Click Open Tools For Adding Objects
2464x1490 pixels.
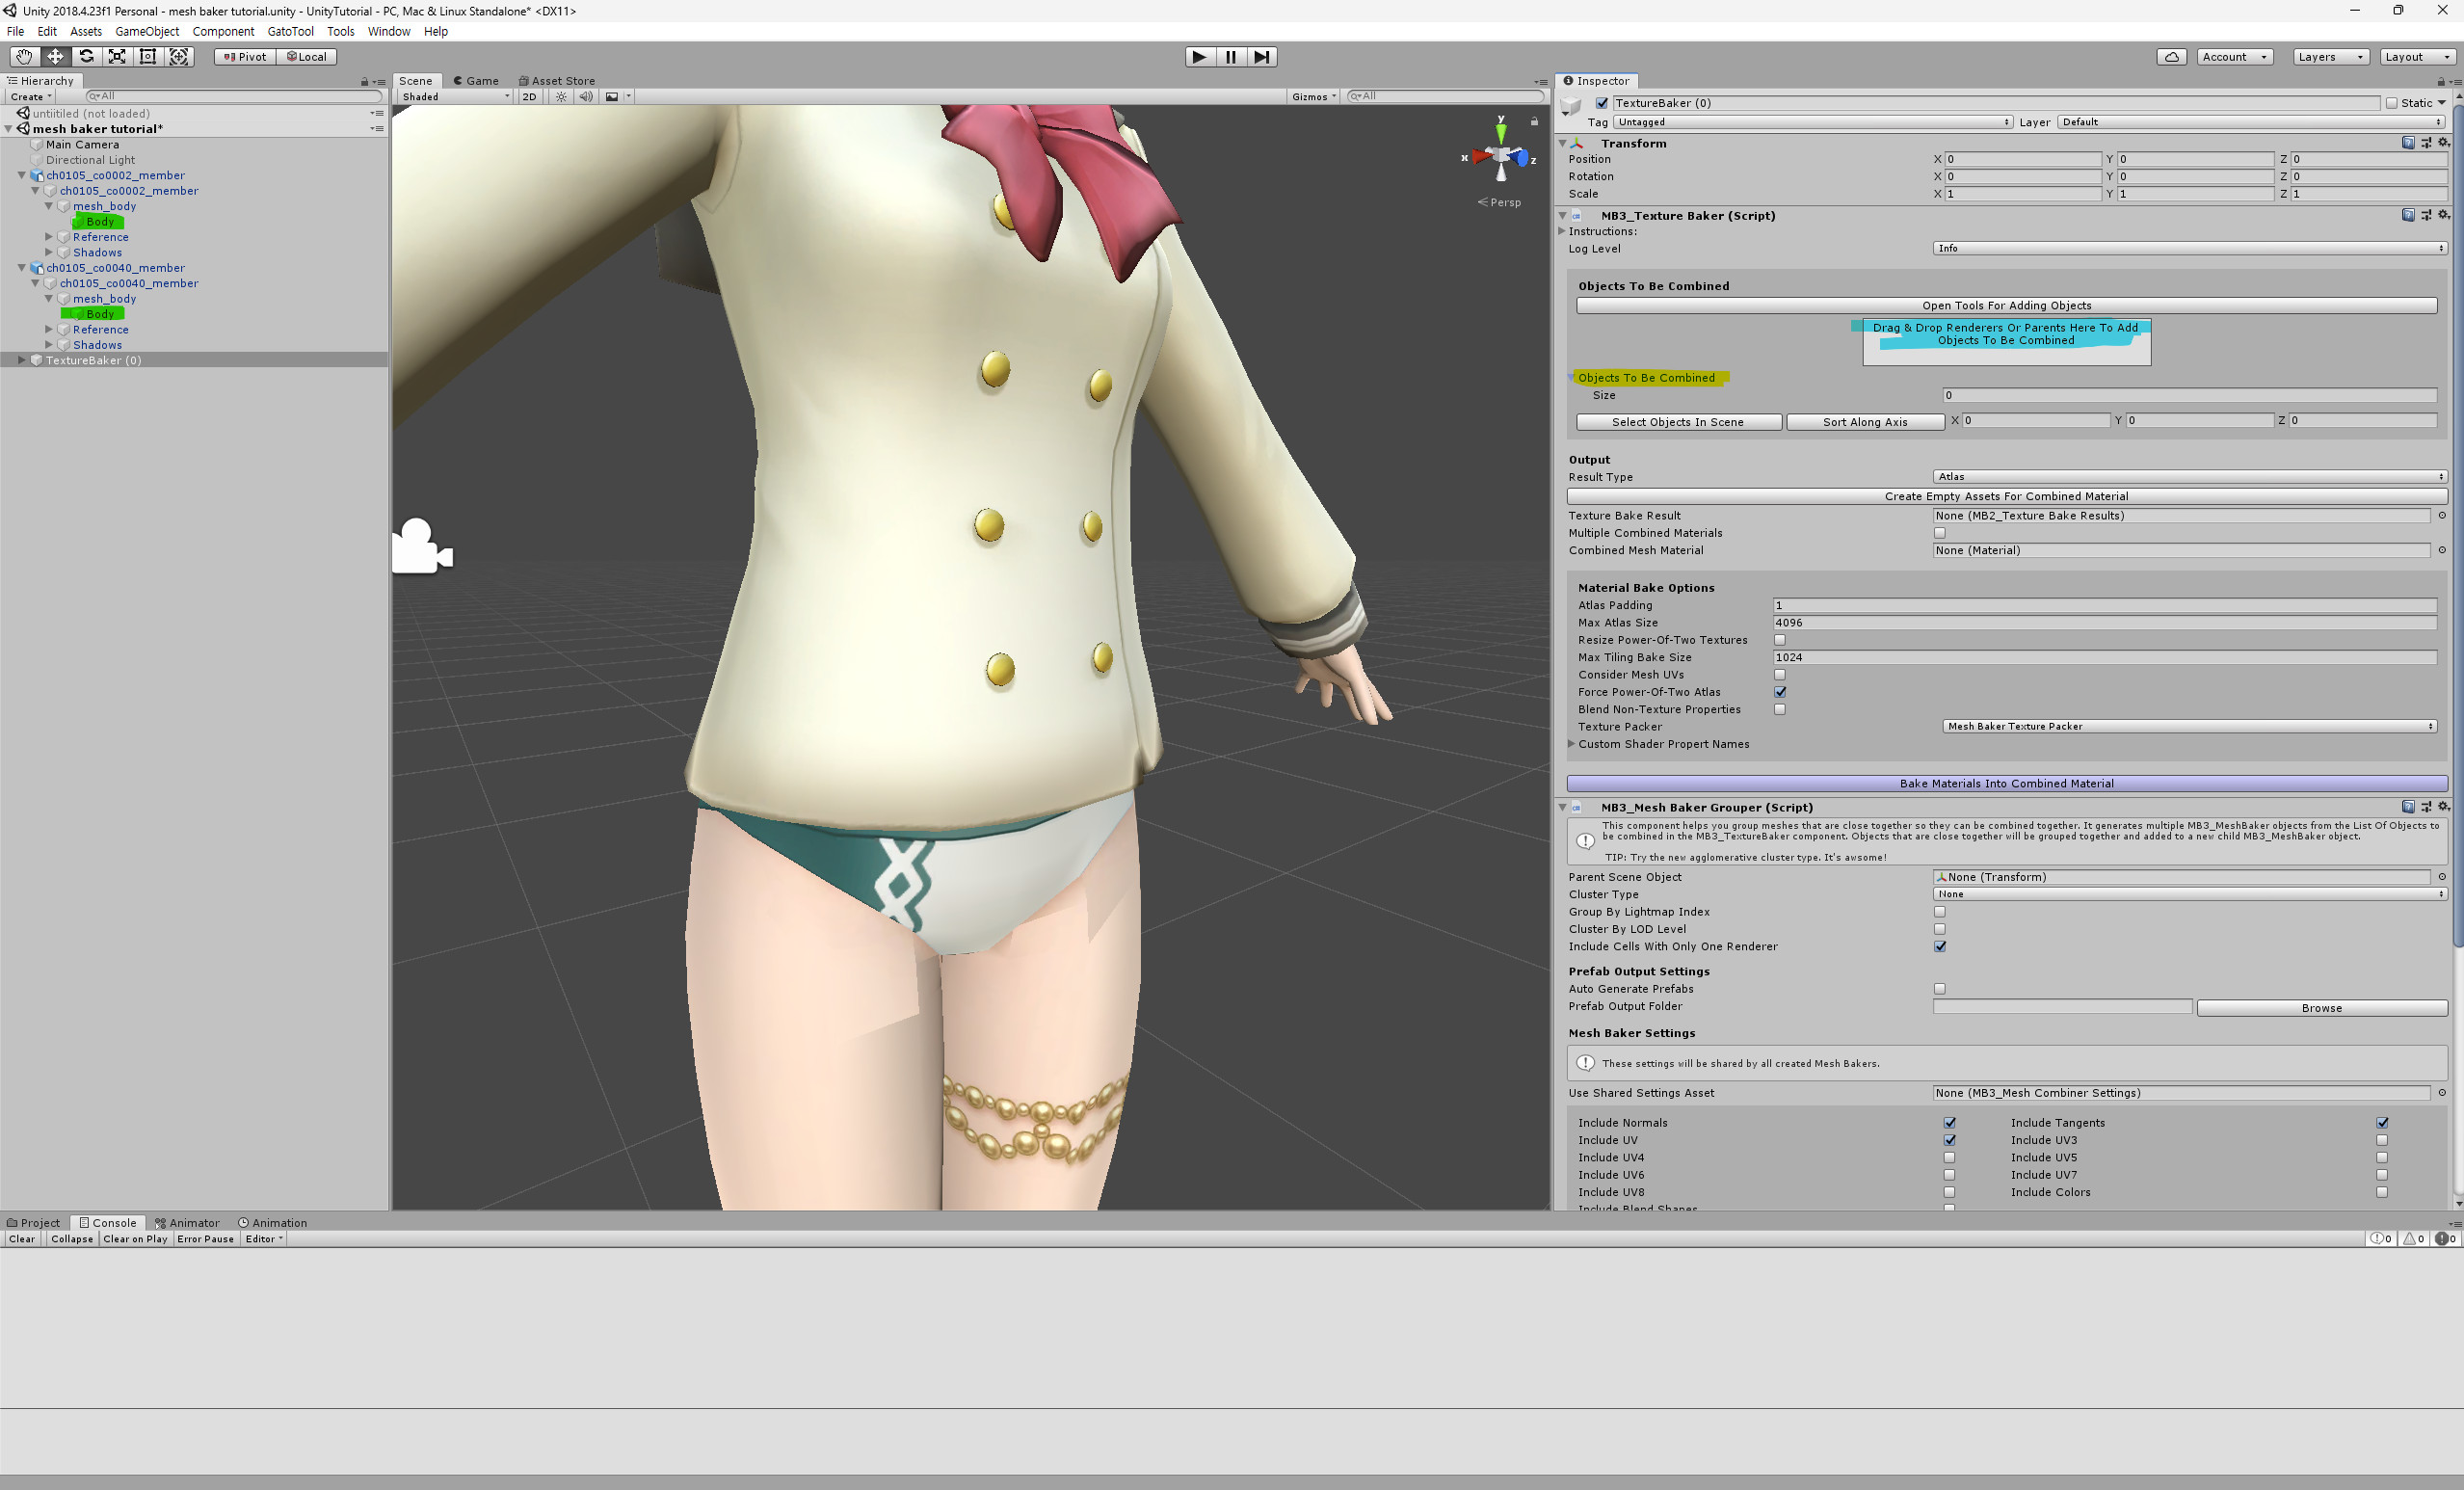pyautogui.click(x=2006, y=306)
